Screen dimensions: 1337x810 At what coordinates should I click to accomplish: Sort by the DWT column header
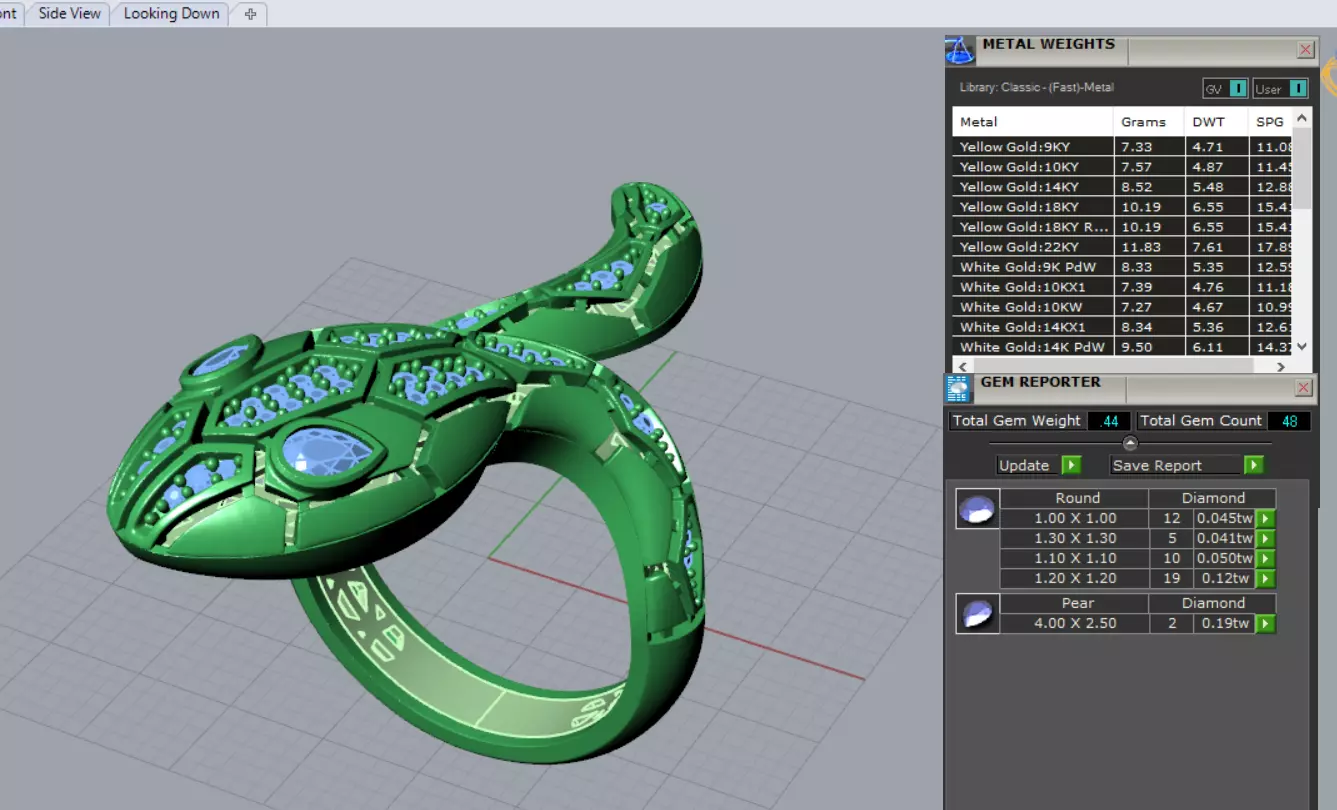[x=1216, y=122]
